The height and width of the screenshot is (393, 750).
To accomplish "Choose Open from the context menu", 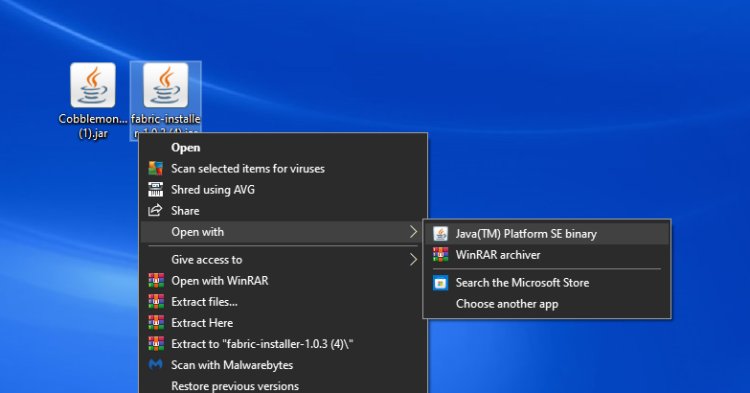I will (x=283, y=147).
